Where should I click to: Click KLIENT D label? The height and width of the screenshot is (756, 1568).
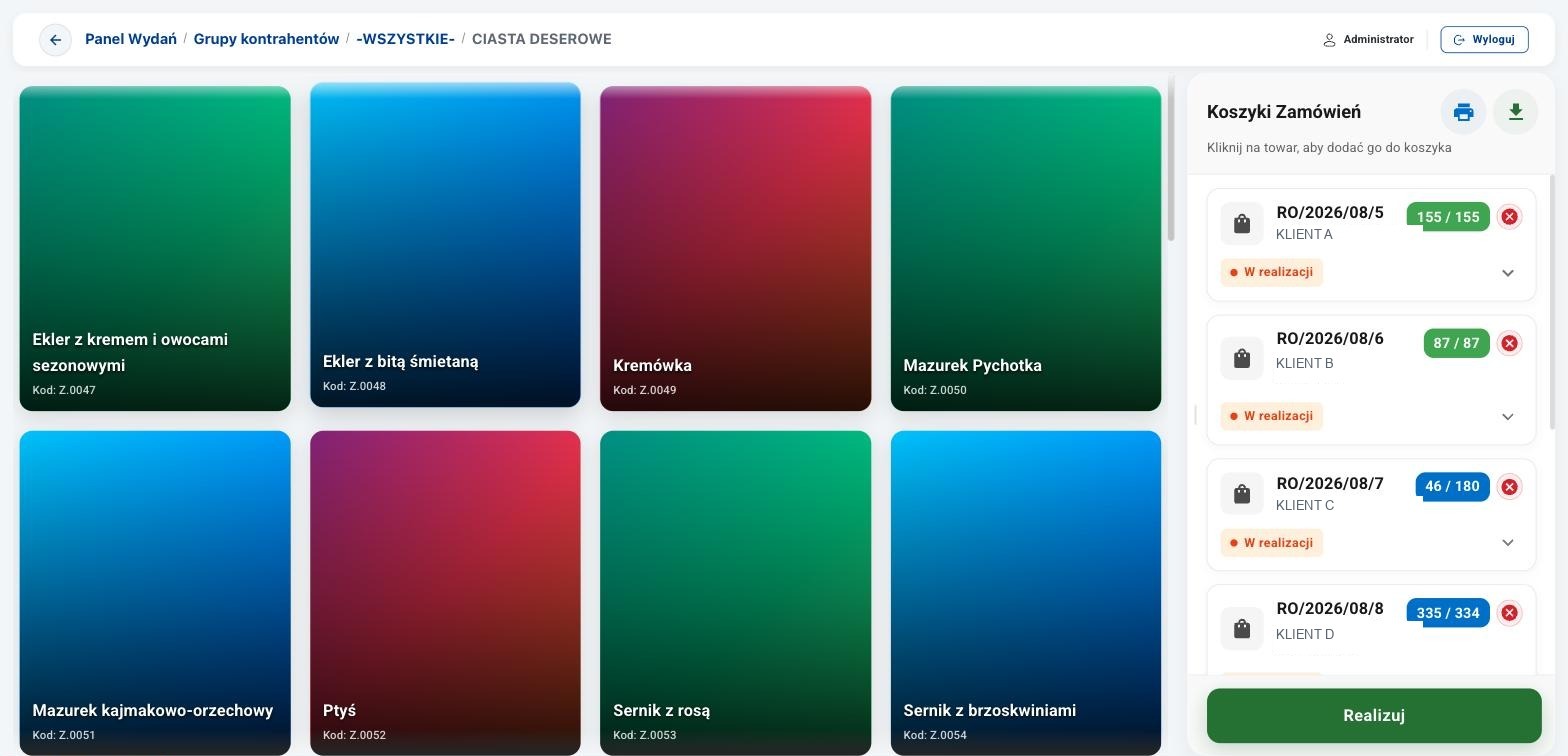point(1305,634)
